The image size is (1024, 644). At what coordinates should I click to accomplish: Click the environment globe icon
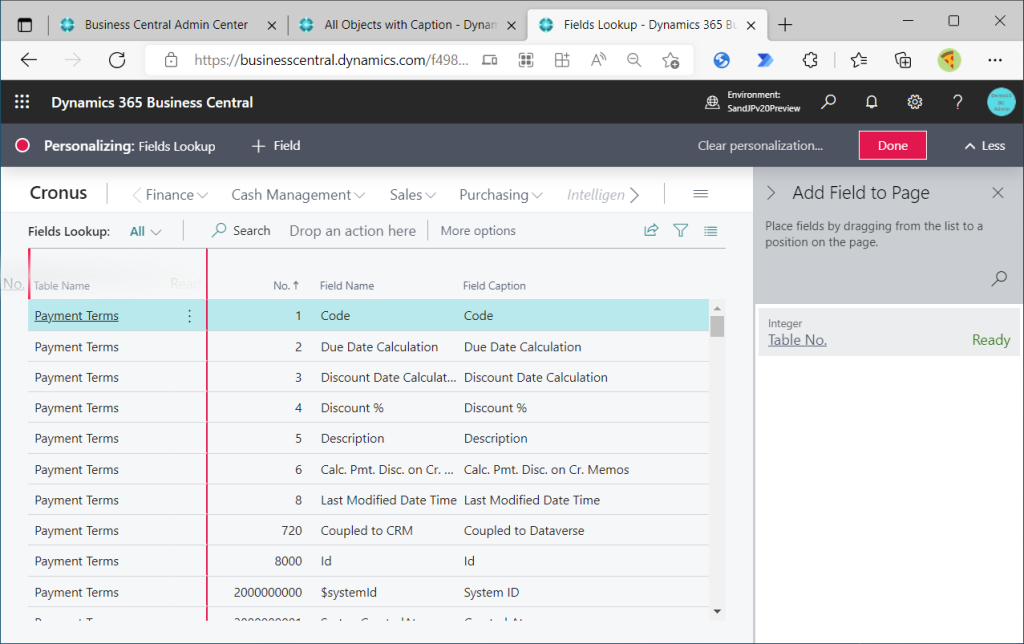coord(712,102)
